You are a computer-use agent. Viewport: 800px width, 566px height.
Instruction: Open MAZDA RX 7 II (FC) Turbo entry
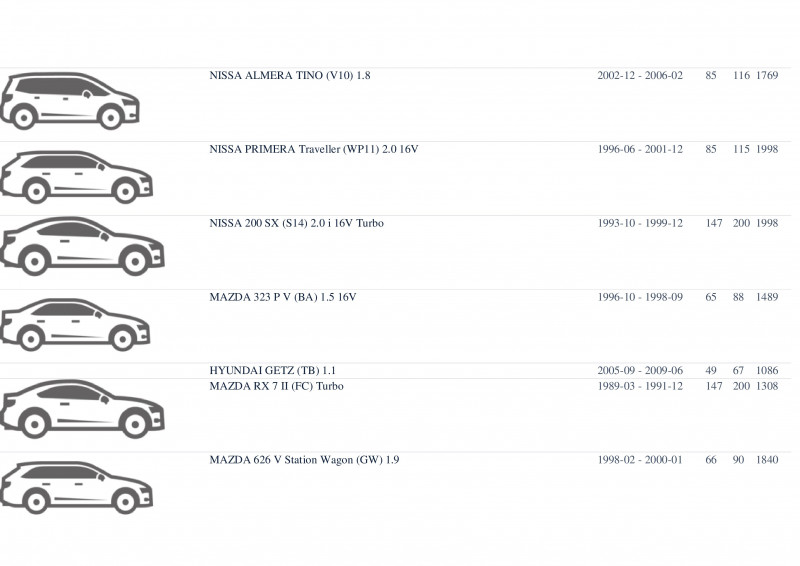(277, 386)
